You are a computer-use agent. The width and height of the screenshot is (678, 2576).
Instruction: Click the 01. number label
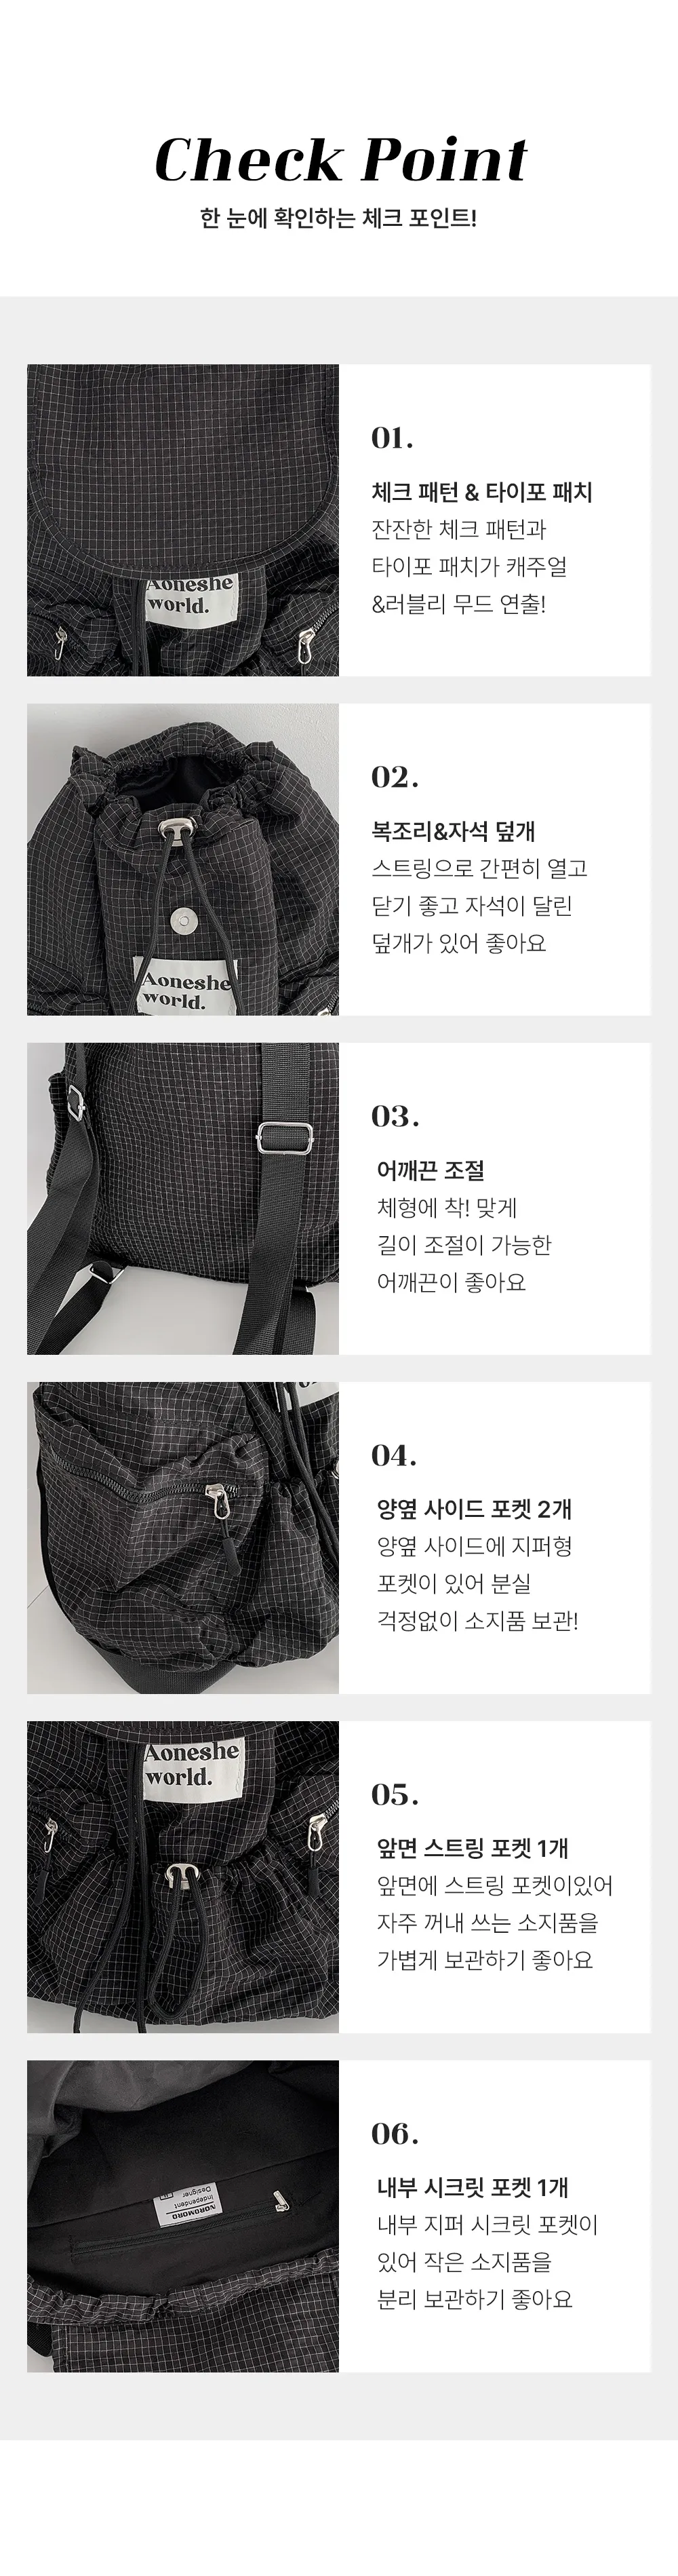pyautogui.click(x=392, y=438)
